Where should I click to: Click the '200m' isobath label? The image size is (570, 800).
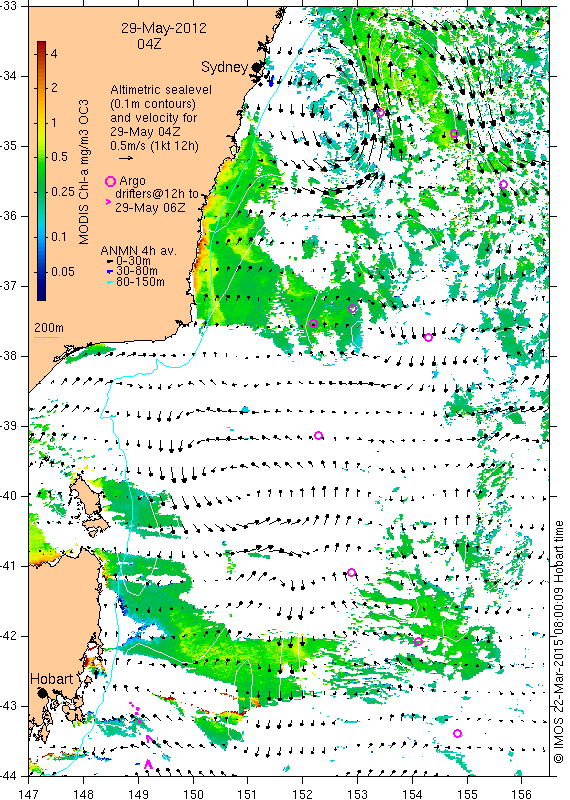point(48,327)
